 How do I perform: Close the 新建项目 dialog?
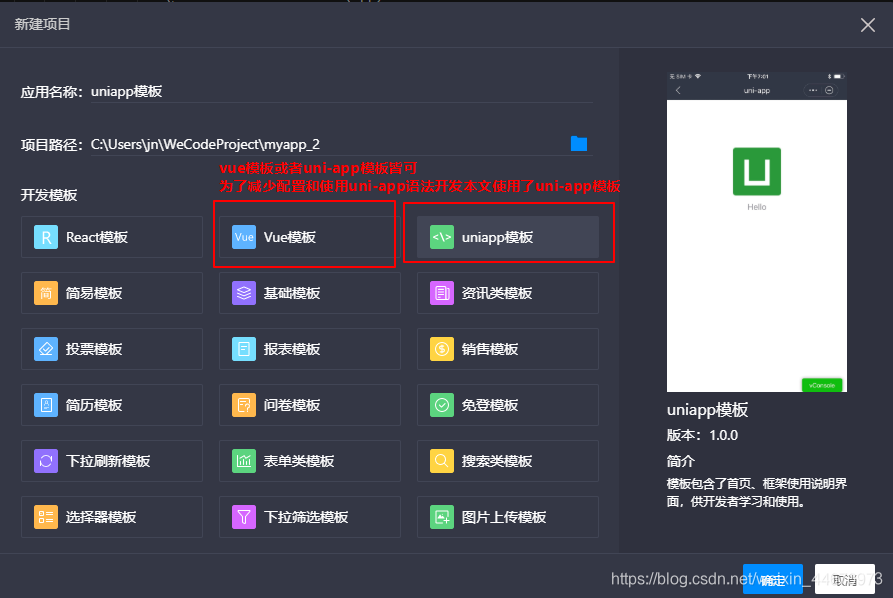pos(867,24)
